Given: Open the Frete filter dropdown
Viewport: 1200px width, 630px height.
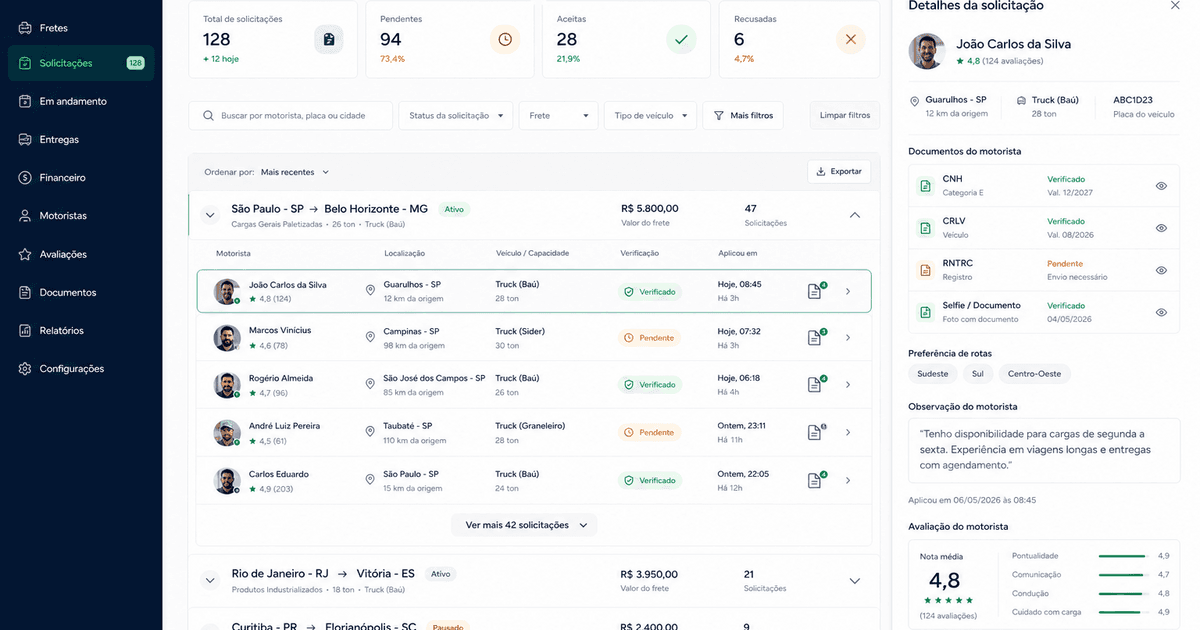Looking at the screenshot, I should (x=558, y=116).
